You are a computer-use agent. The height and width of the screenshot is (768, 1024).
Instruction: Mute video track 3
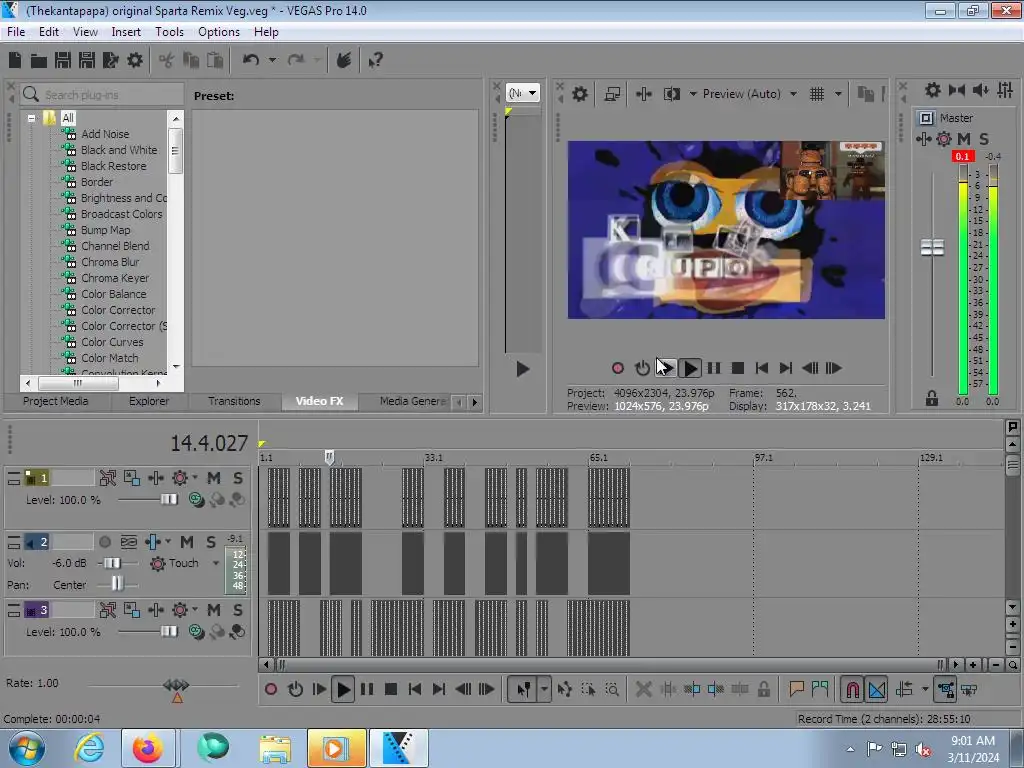(214, 611)
